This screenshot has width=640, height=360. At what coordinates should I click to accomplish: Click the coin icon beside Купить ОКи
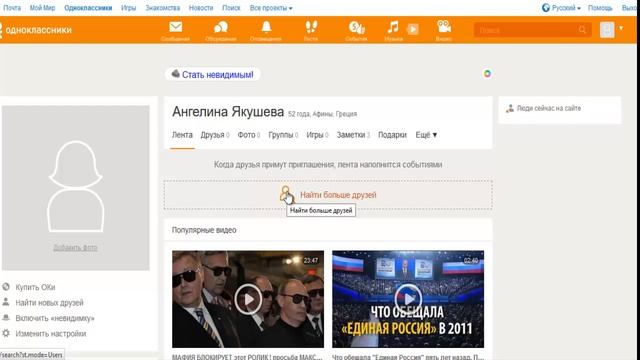[6, 287]
